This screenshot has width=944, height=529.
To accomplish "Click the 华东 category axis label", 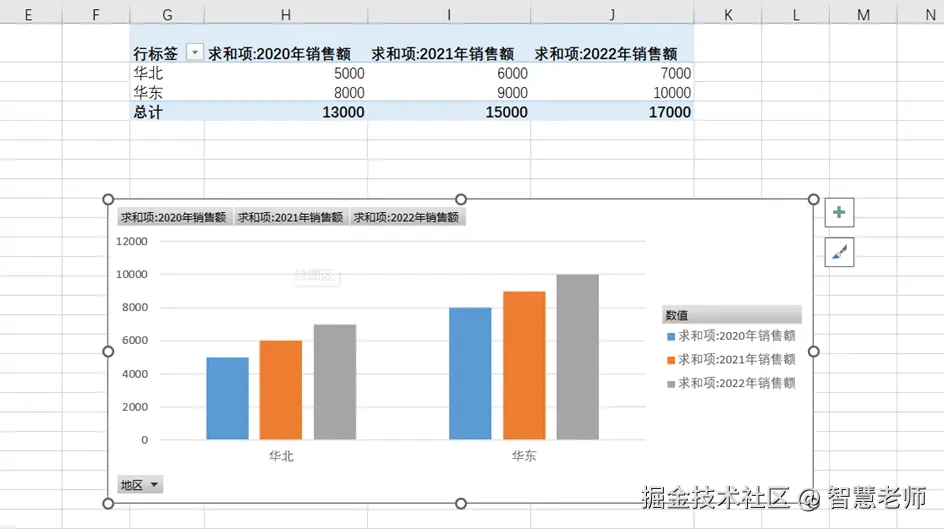I will click(524, 456).
